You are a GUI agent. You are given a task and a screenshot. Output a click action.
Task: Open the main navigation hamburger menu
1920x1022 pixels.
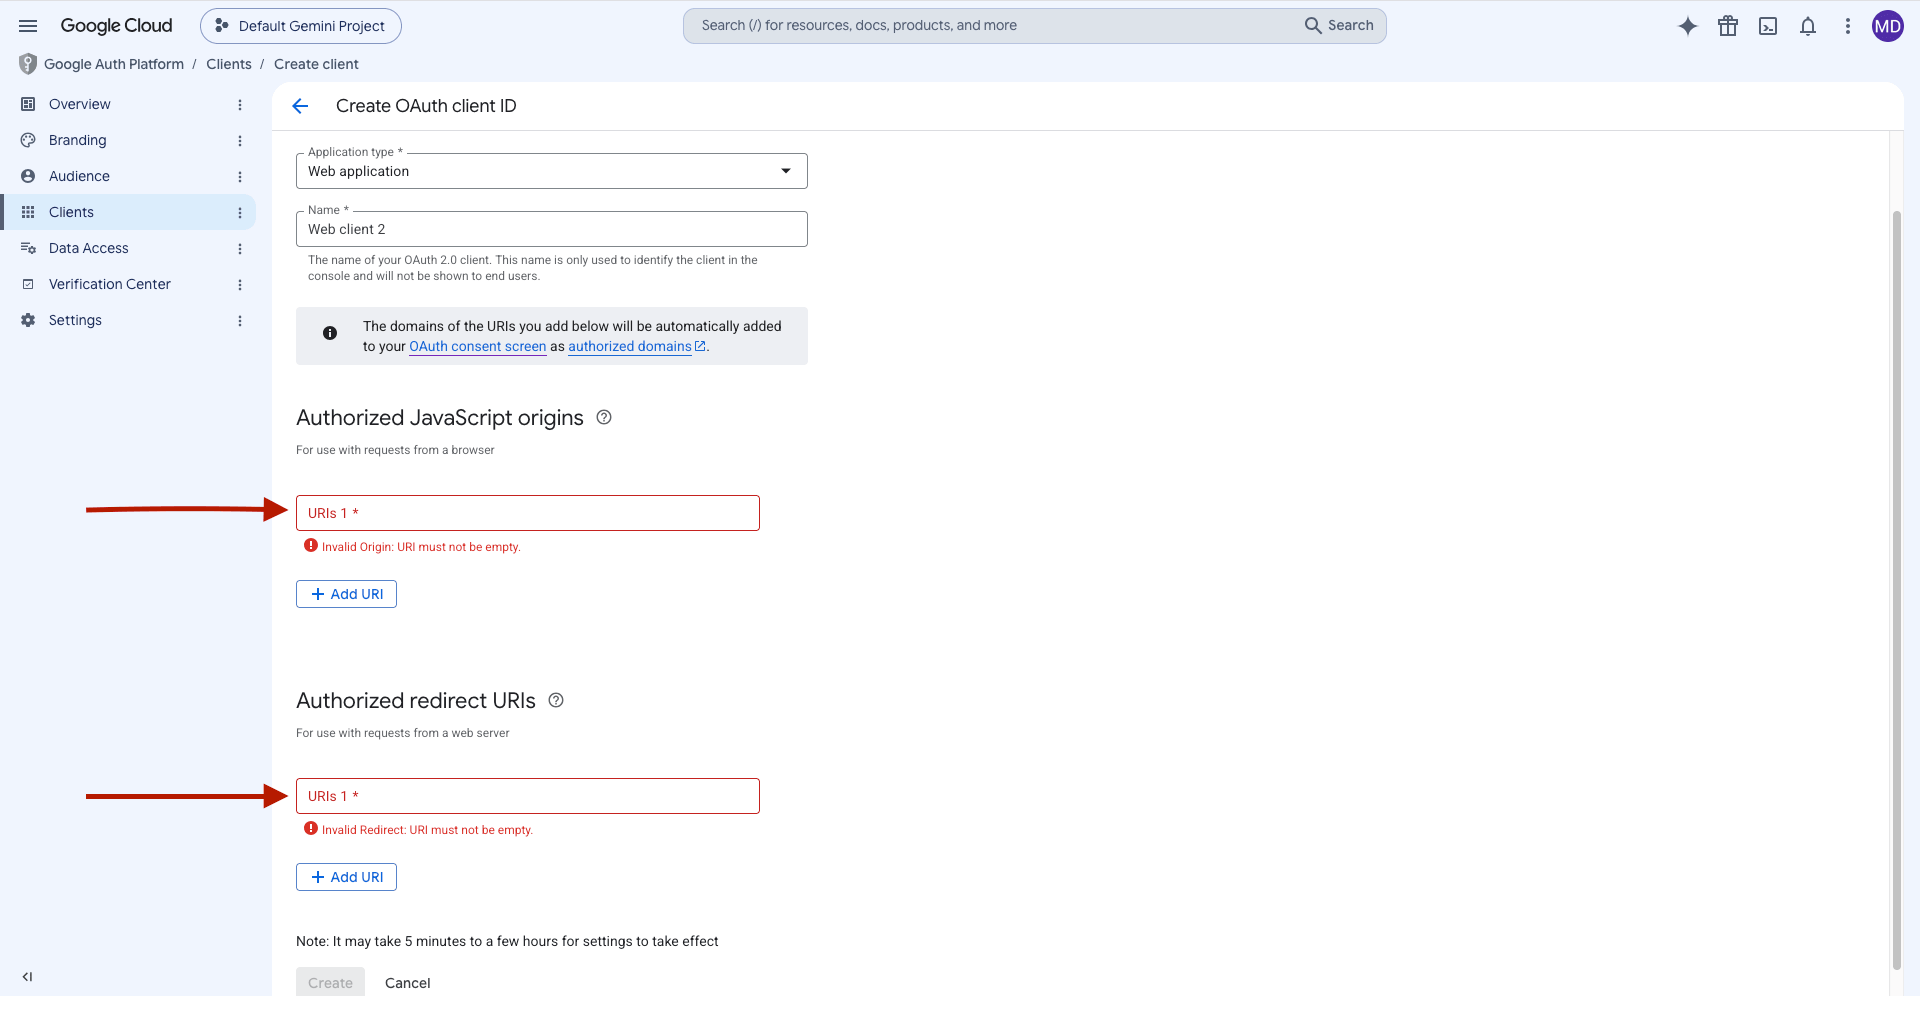(28, 26)
